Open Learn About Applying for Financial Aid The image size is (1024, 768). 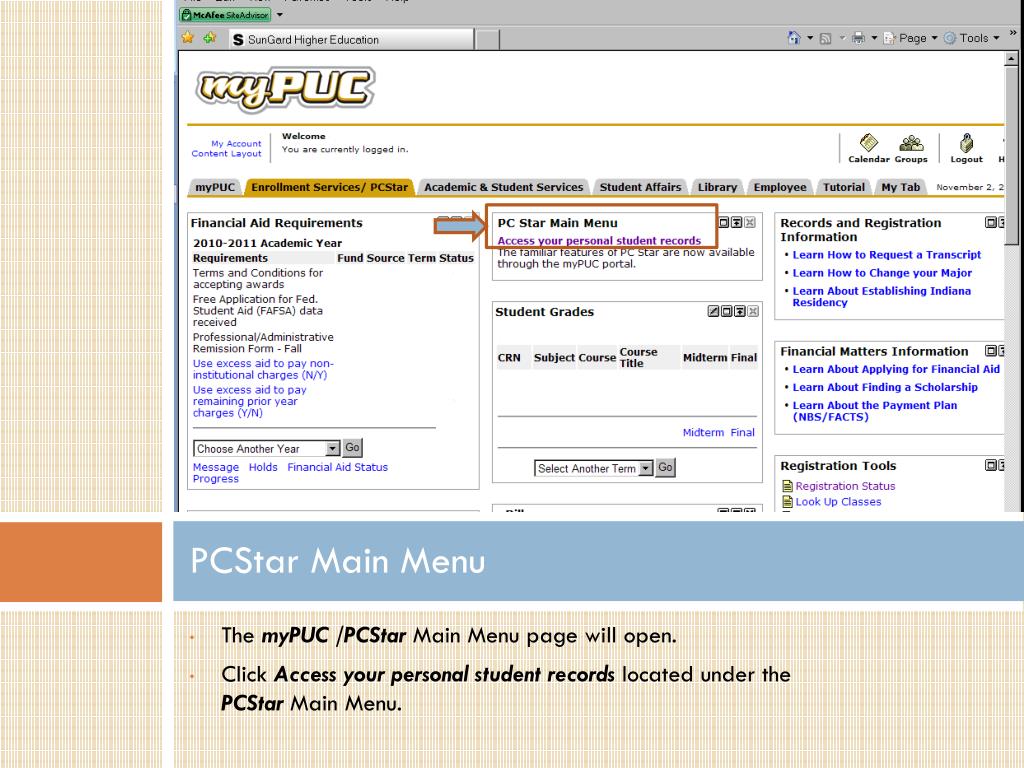(895, 369)
